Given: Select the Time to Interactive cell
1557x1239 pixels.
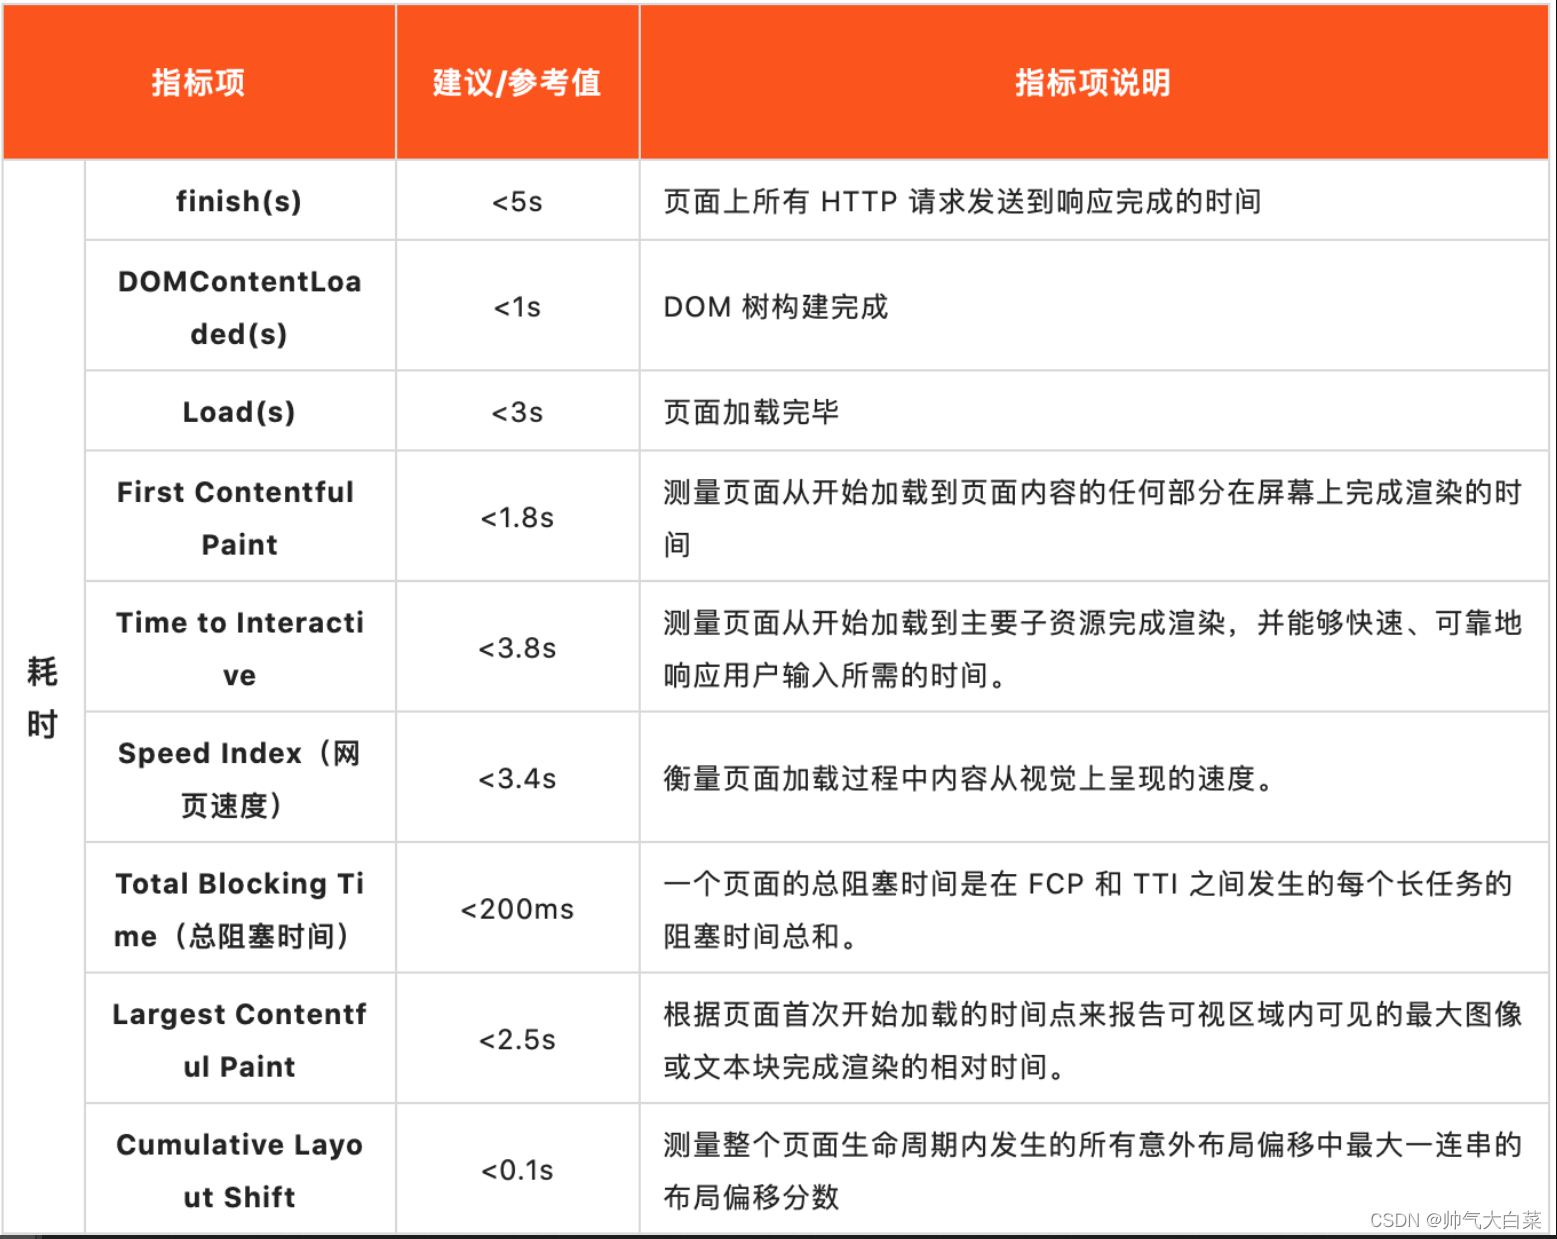Looking at the screenshot, I should tap(239, 648).
